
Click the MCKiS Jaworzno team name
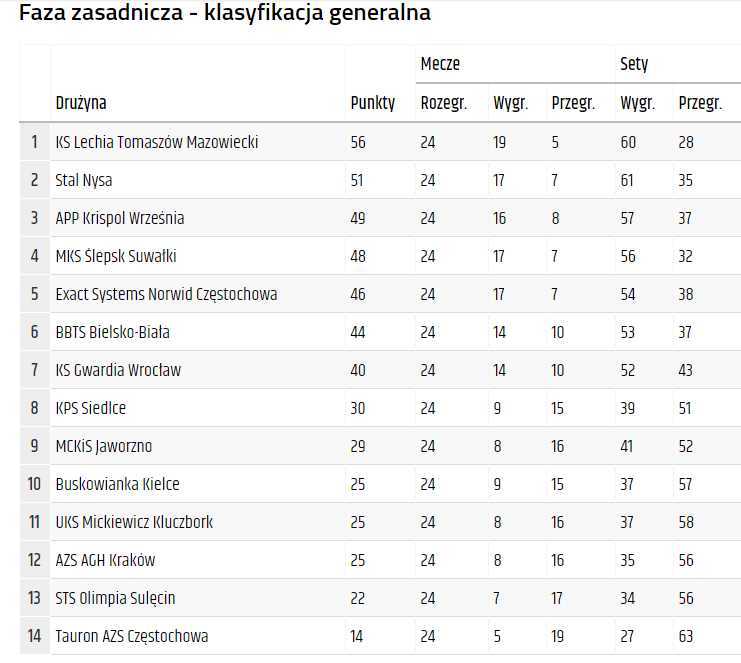click(104, 446)
